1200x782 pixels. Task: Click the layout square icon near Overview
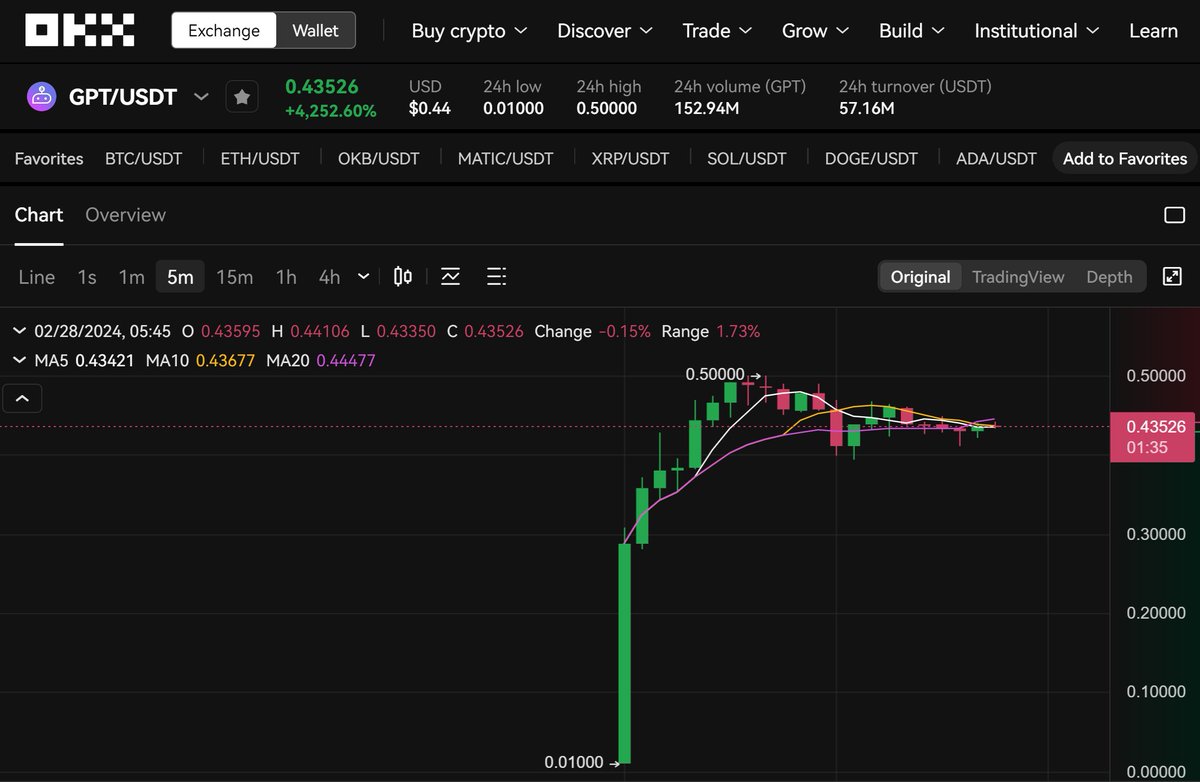point(1174,214)
